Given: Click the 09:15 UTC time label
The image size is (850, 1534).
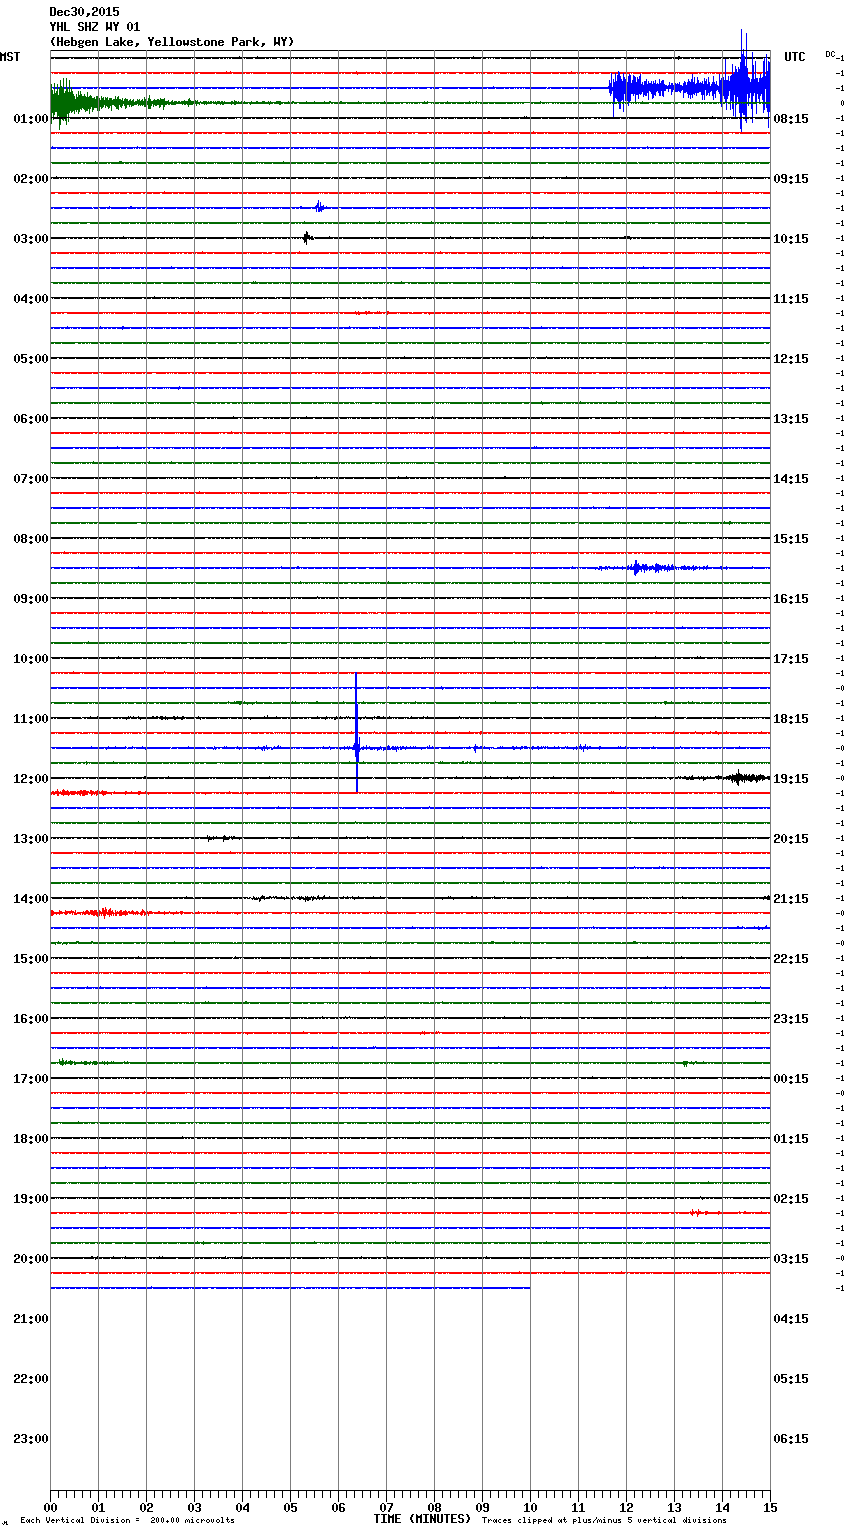Looking at the screenshot, I should (791, 179).
